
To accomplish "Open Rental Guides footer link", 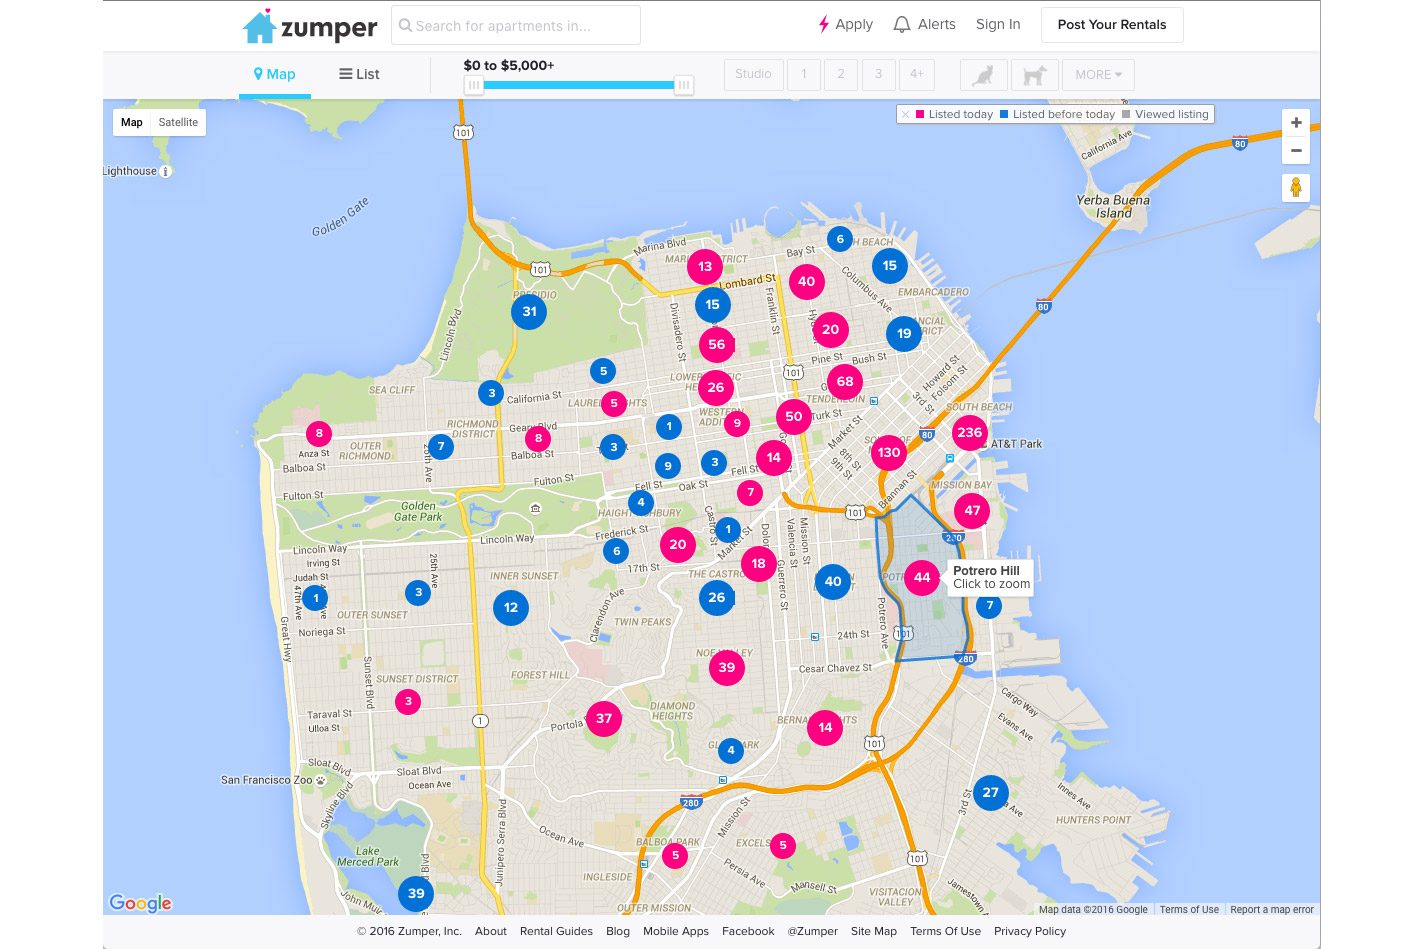I will (x=556, y=931).
